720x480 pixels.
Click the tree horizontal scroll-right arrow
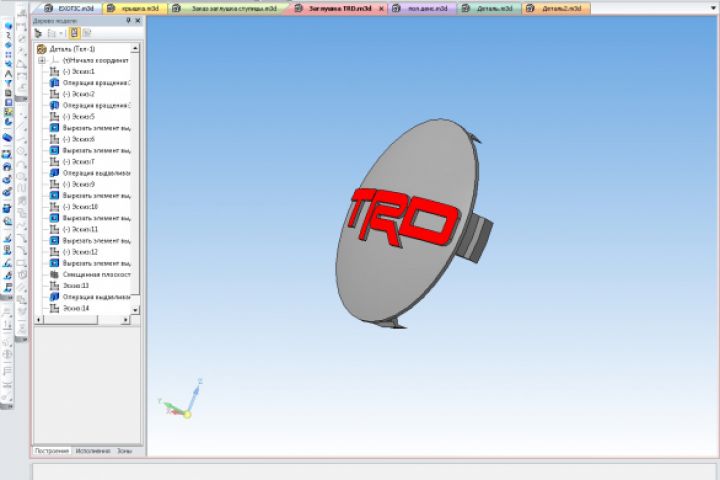tap(126, 320)
